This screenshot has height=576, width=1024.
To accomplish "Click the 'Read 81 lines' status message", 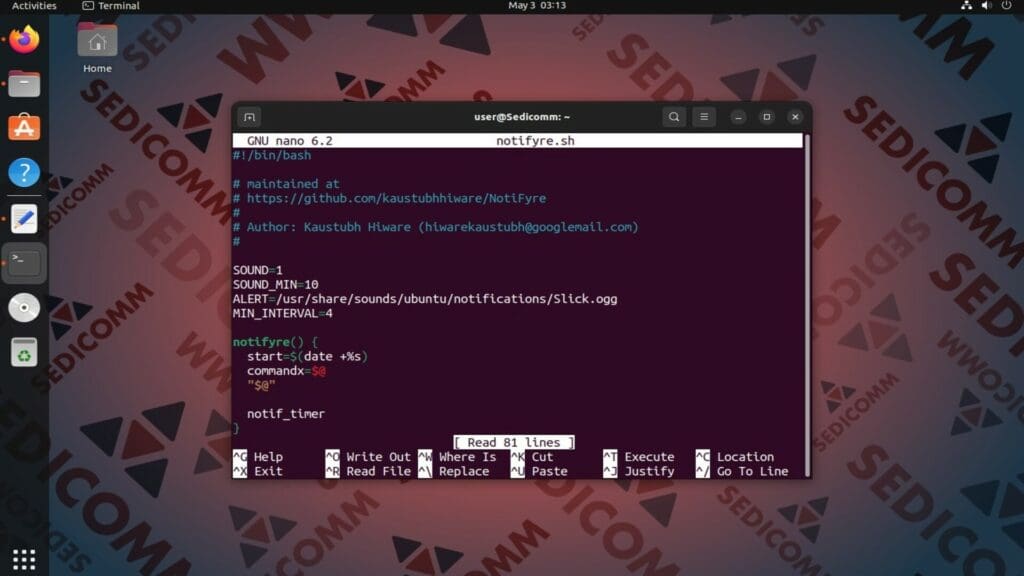I will tap(514, 442).
